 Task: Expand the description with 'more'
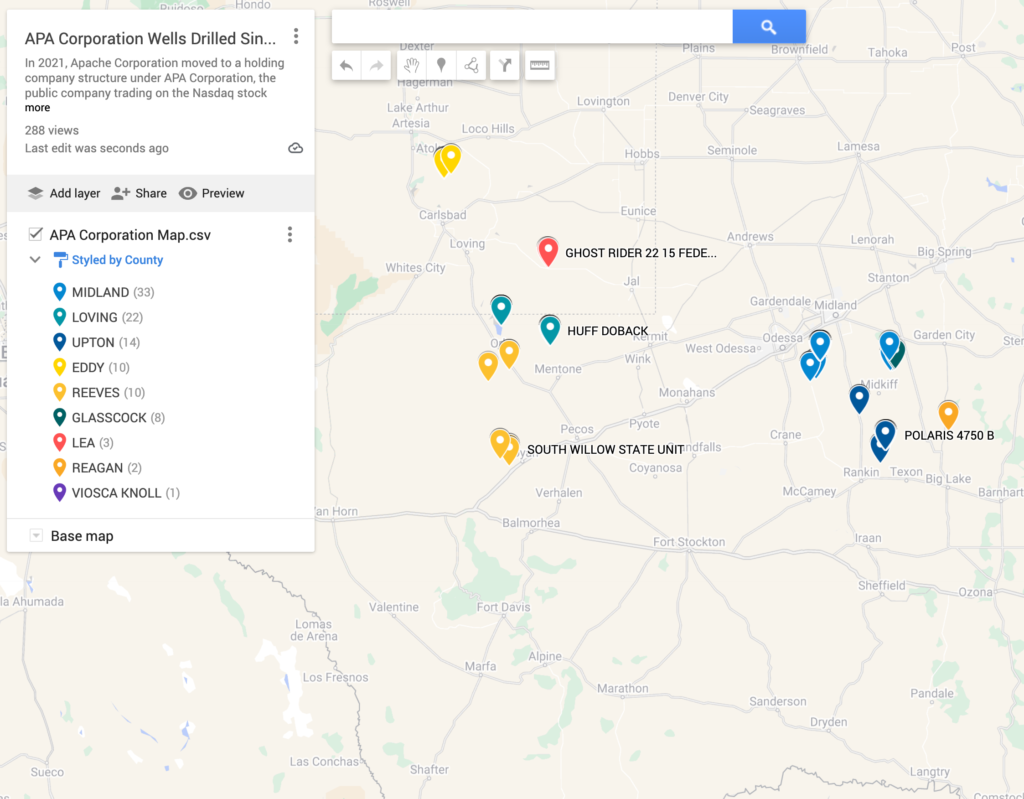coord(37,108)
